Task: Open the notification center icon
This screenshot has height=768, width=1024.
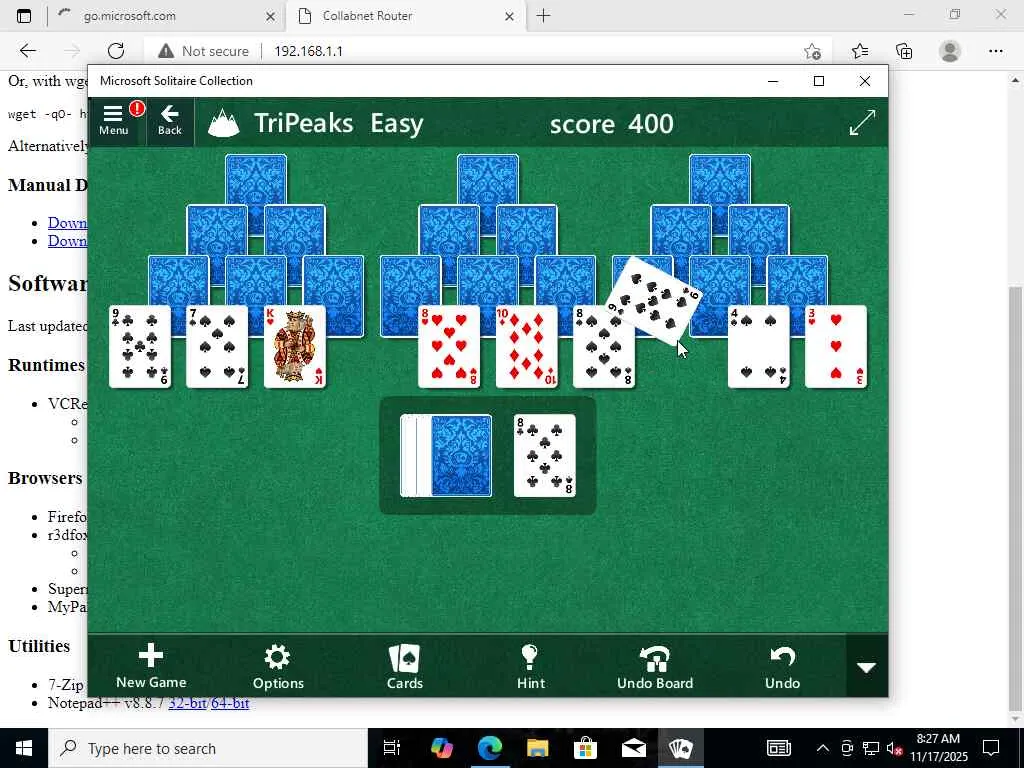Action: coord(991,748)
